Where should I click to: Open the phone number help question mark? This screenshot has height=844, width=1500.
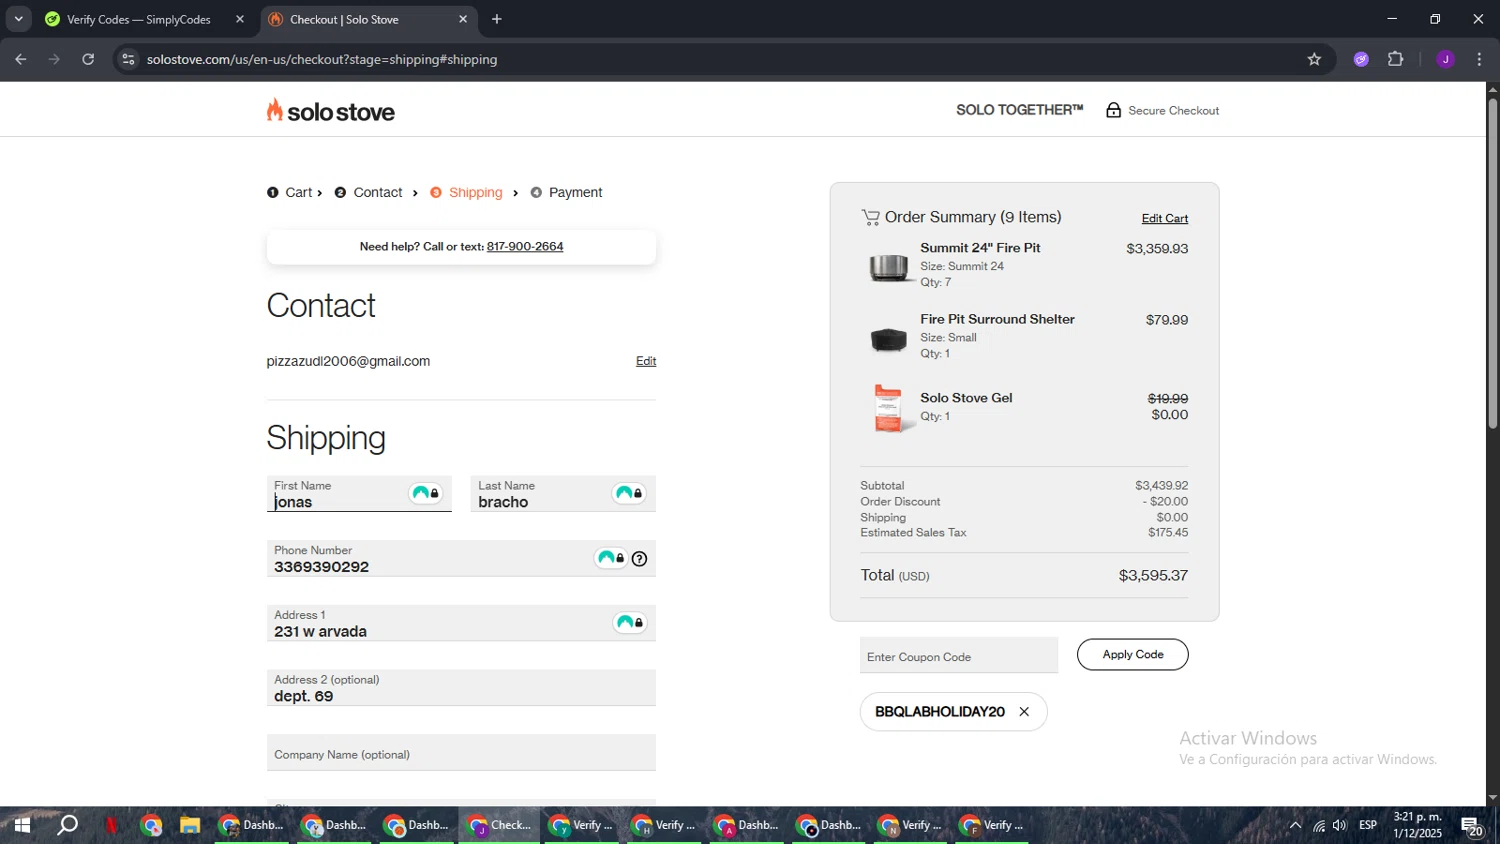point(640,559)
